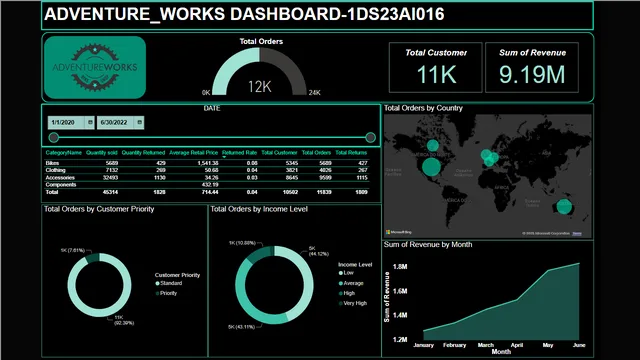Sort table by Average Retail Price header

point(193,153)
